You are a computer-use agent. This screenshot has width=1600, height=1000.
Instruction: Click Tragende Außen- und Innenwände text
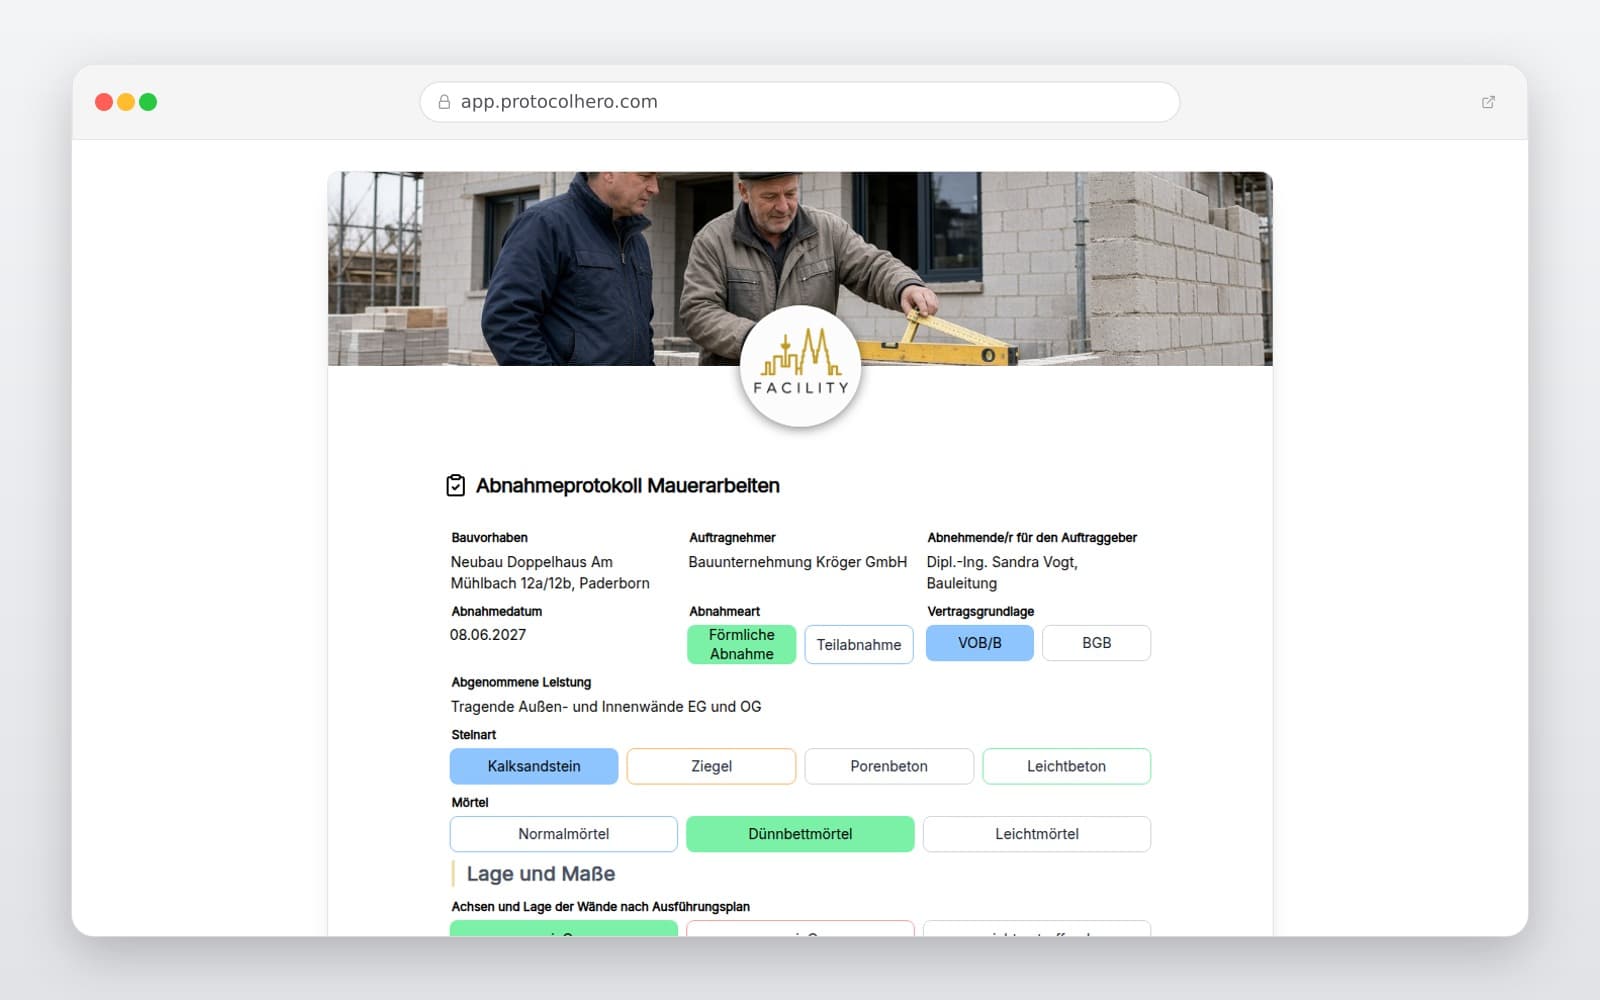click(x=606, y=706)
